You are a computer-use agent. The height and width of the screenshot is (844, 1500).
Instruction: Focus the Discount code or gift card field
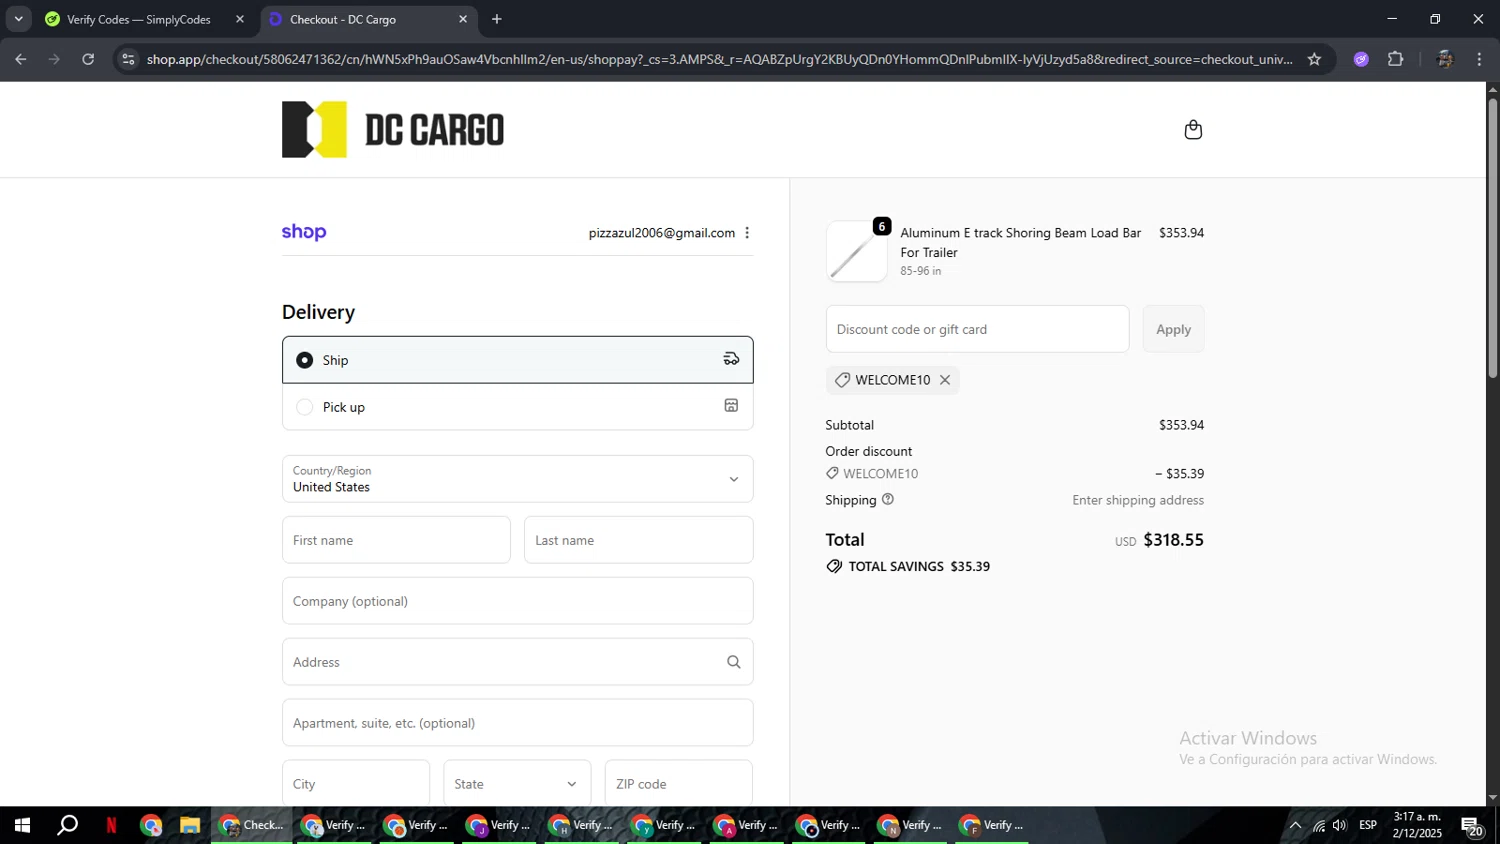[977, 329]
